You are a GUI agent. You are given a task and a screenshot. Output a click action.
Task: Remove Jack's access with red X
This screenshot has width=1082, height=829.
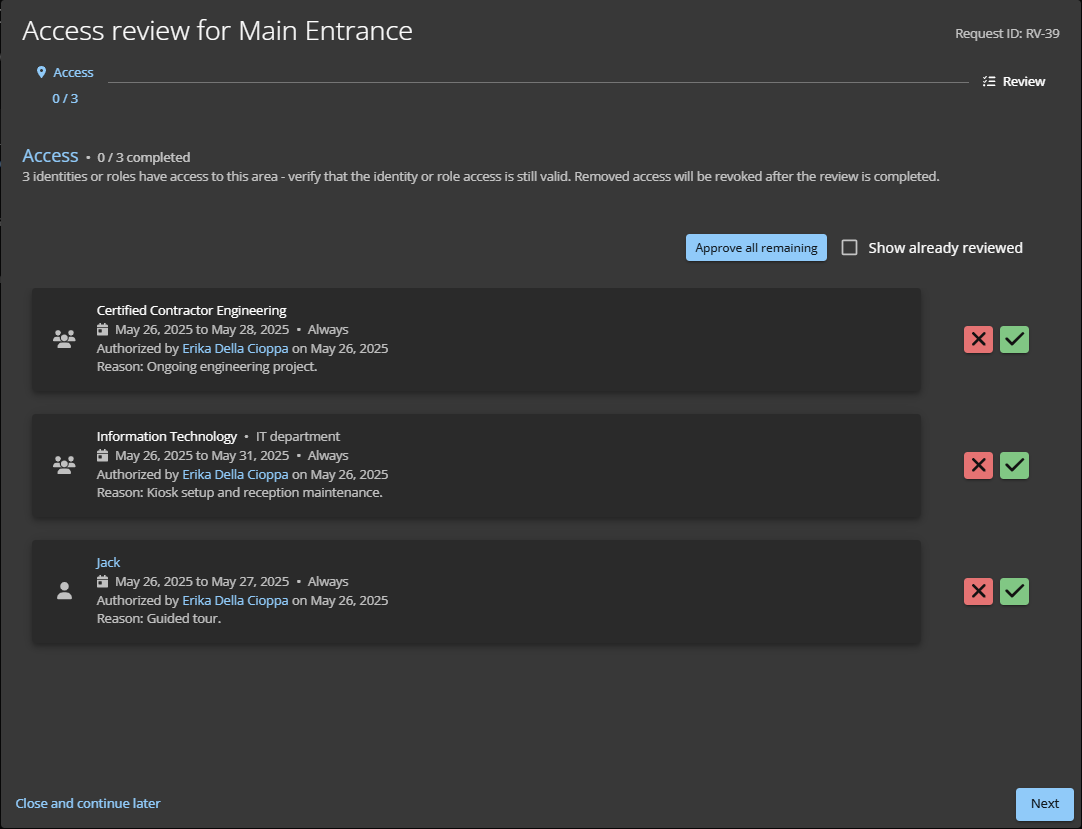(978, 592)
